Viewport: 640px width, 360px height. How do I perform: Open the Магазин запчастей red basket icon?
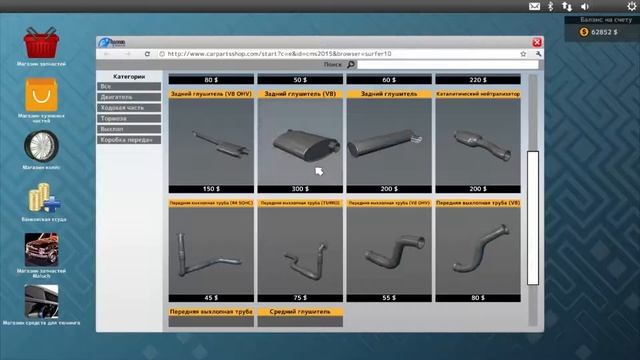point(41,43)
